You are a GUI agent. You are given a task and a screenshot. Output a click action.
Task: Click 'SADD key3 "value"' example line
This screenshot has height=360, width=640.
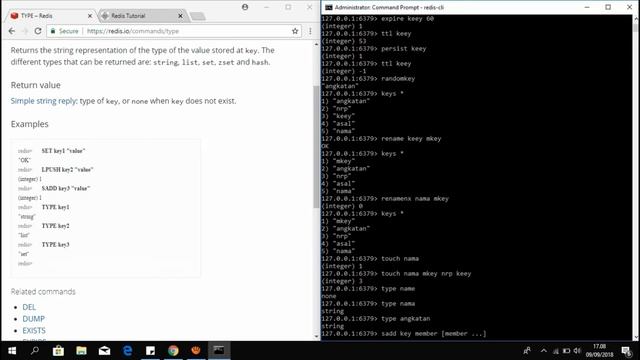click(66, 188)
